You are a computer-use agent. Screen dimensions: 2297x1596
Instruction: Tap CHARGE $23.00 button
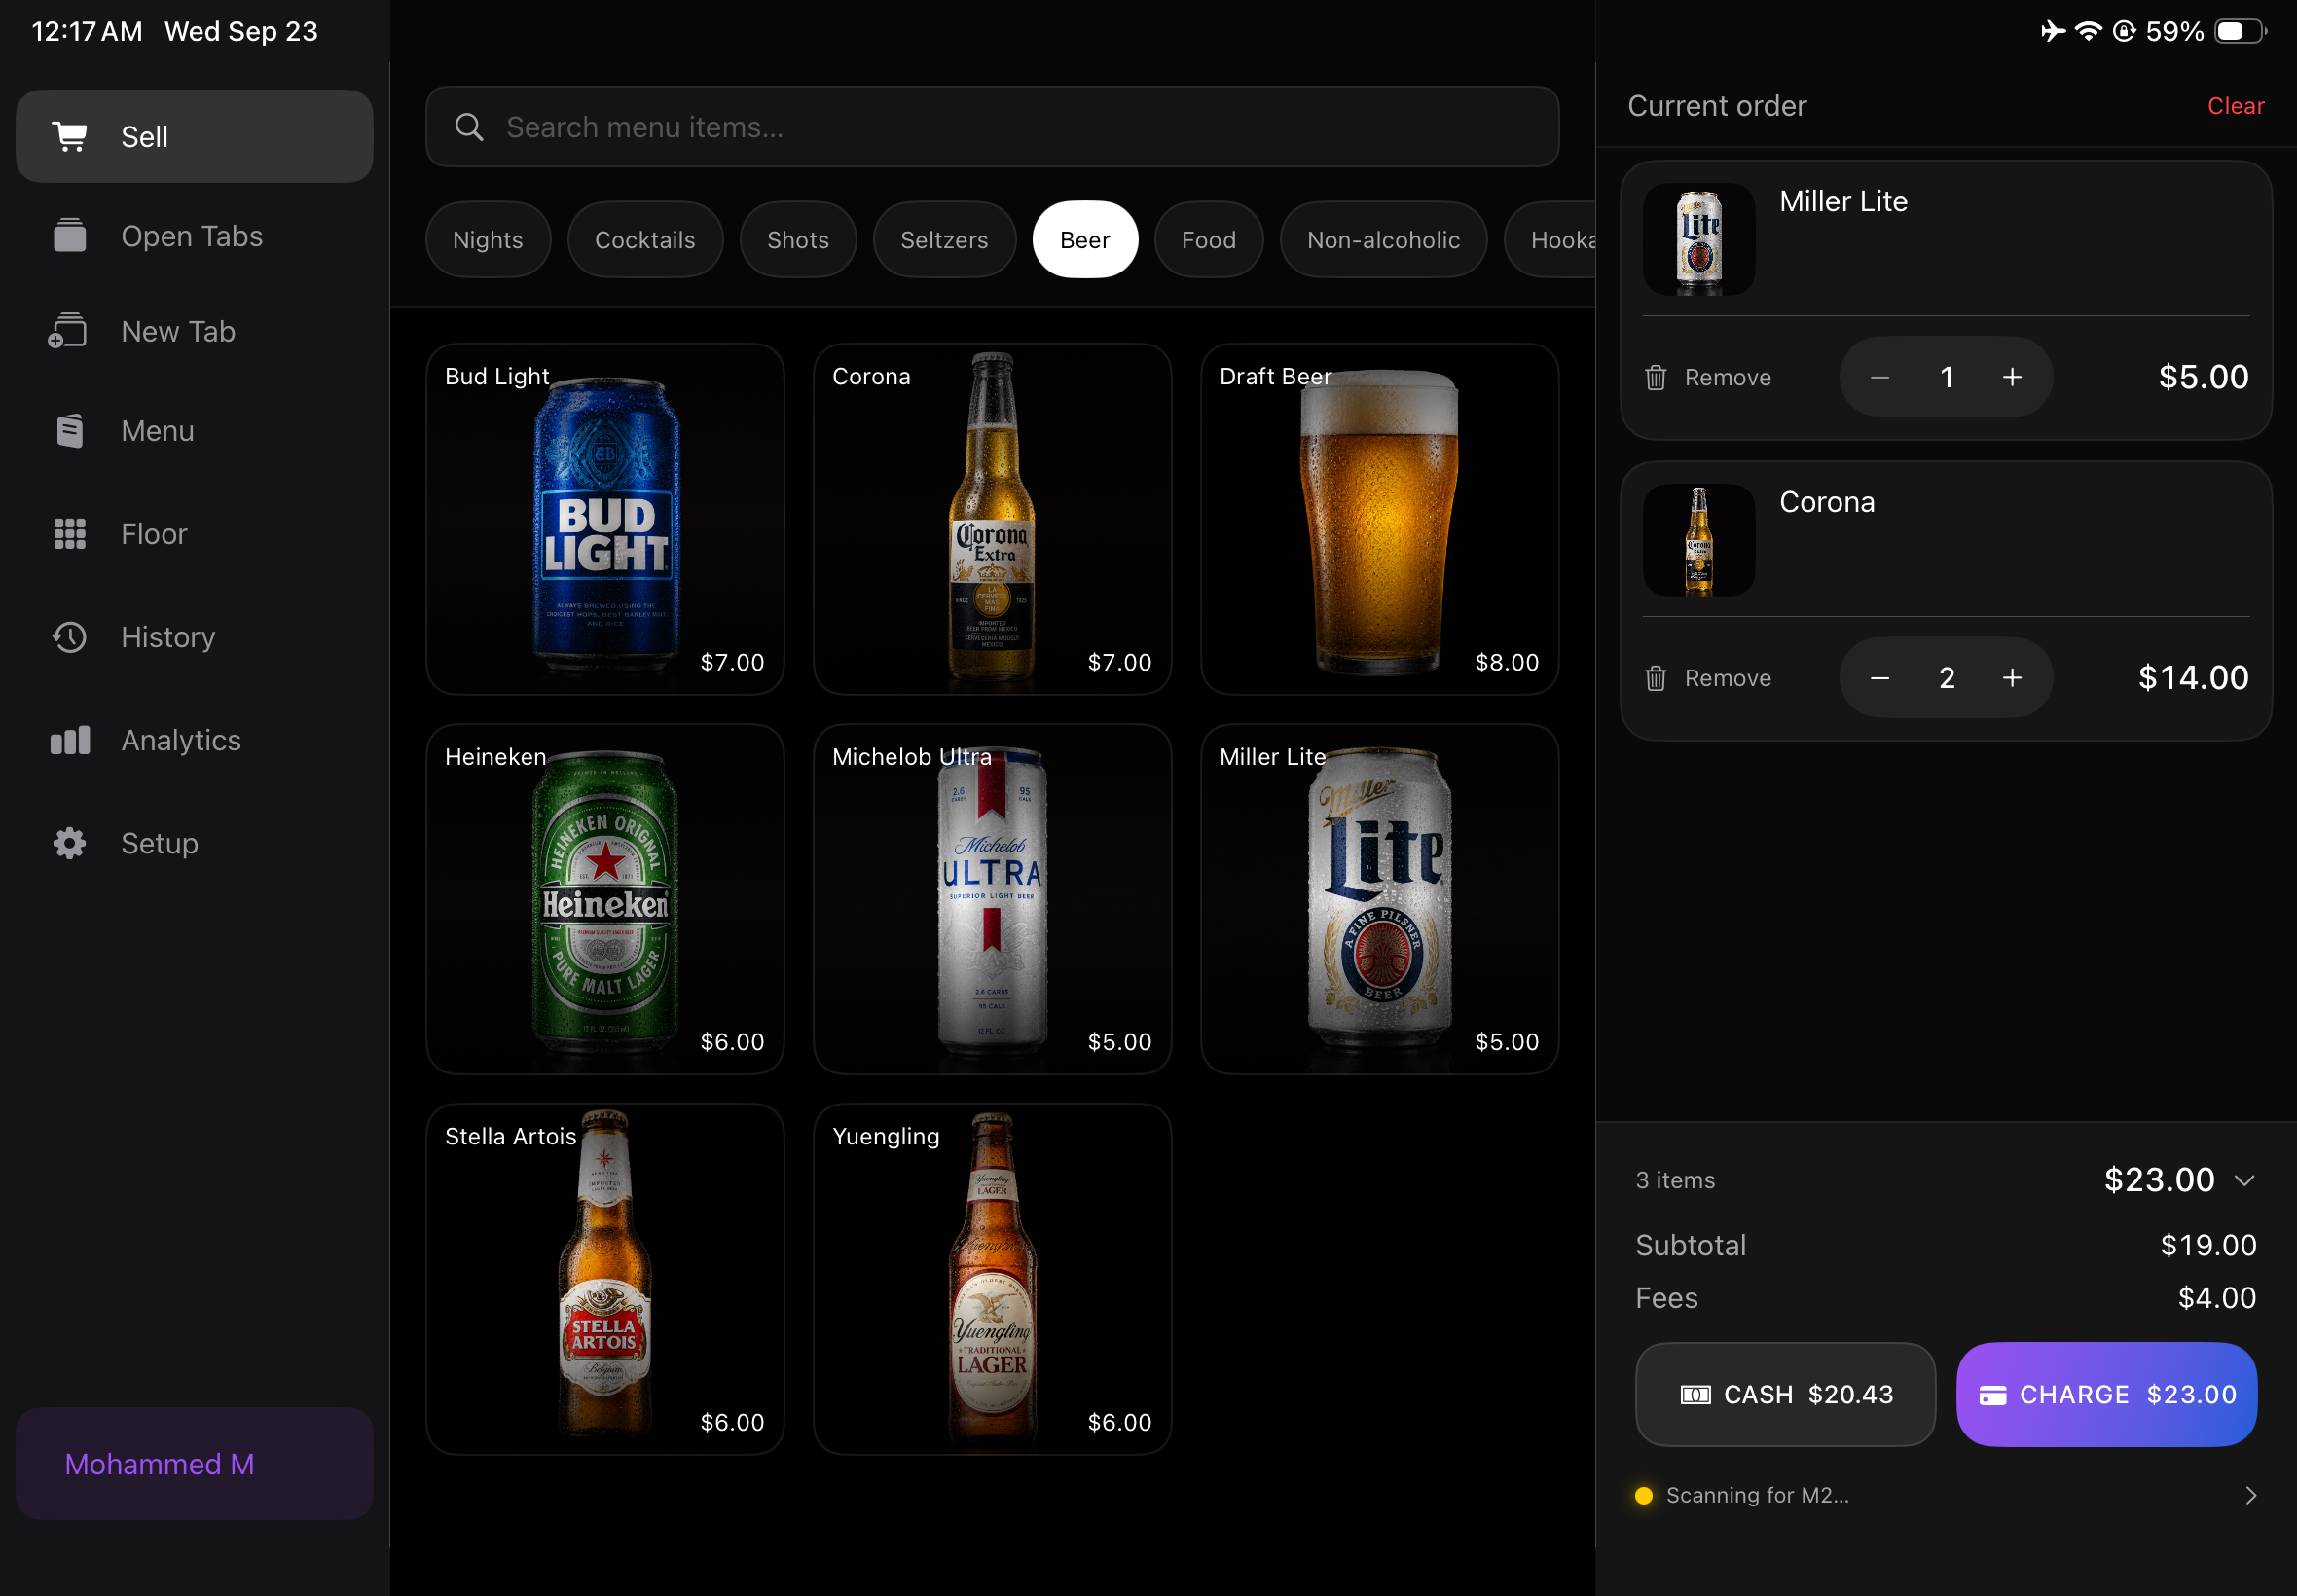[x=2106, y=1394]
